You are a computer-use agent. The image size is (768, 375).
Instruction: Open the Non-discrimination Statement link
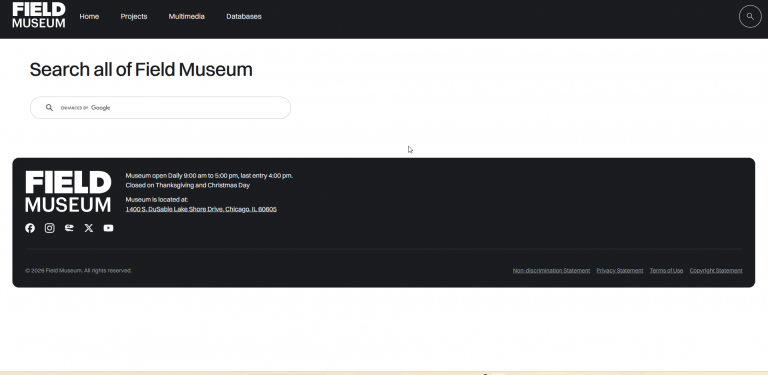click(551, 271)
